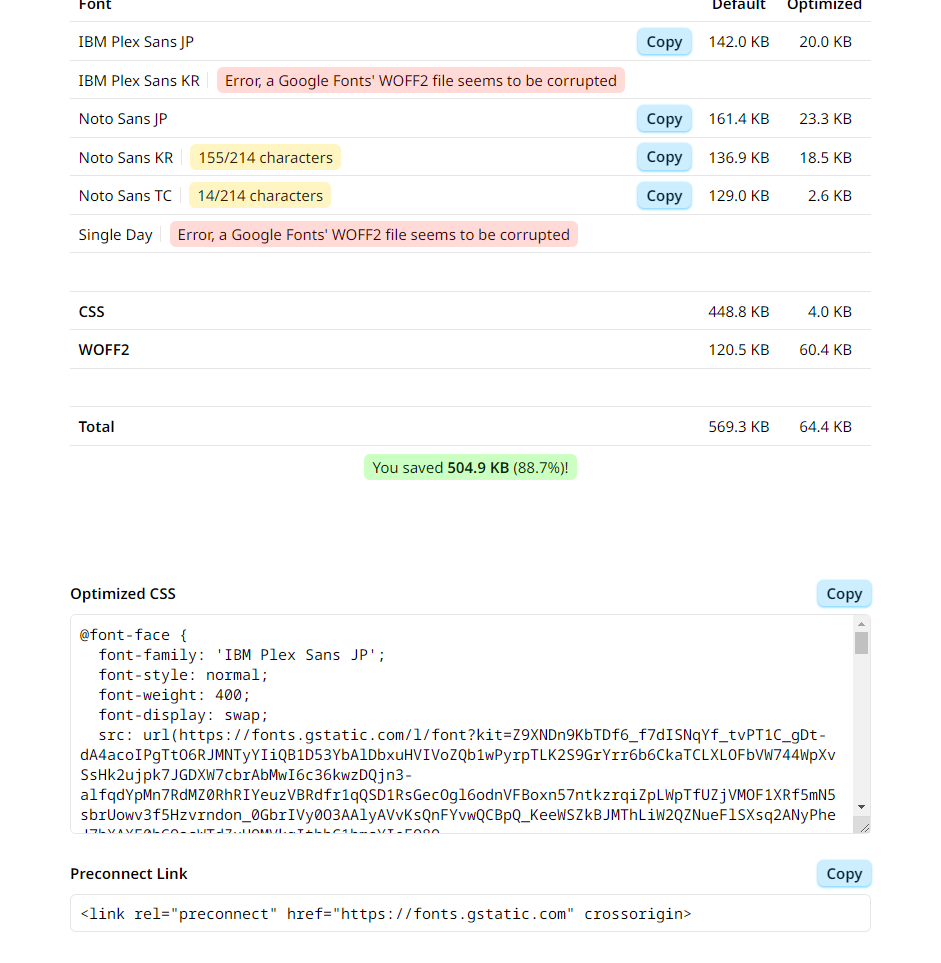
Task: Click the WOFF2 row label
Action: coord(104,350)
